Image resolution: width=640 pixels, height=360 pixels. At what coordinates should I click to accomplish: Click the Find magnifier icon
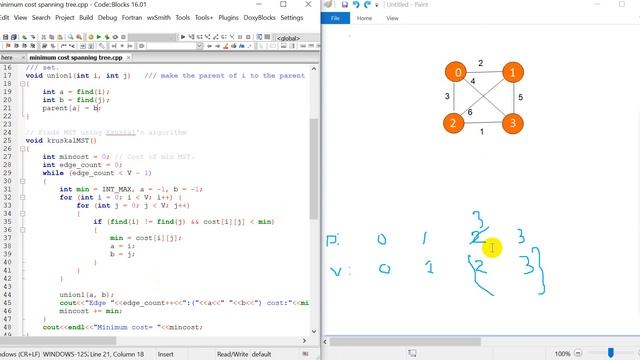(x=71, y=37)
